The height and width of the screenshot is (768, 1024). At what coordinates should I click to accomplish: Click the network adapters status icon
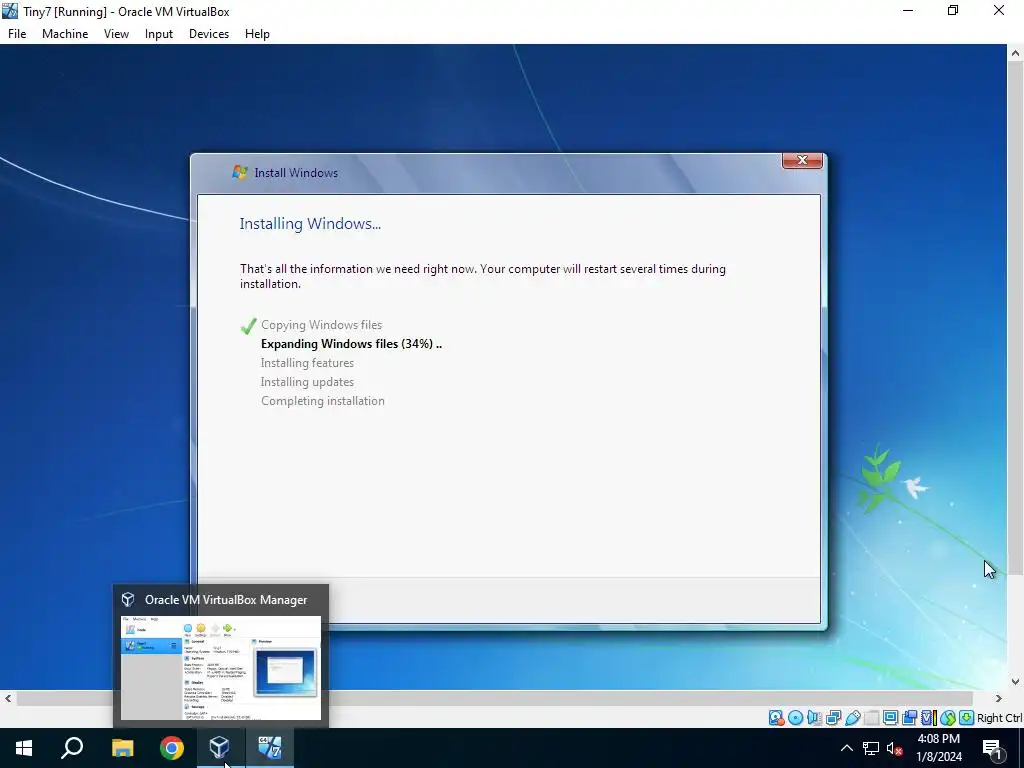point(833,718)
